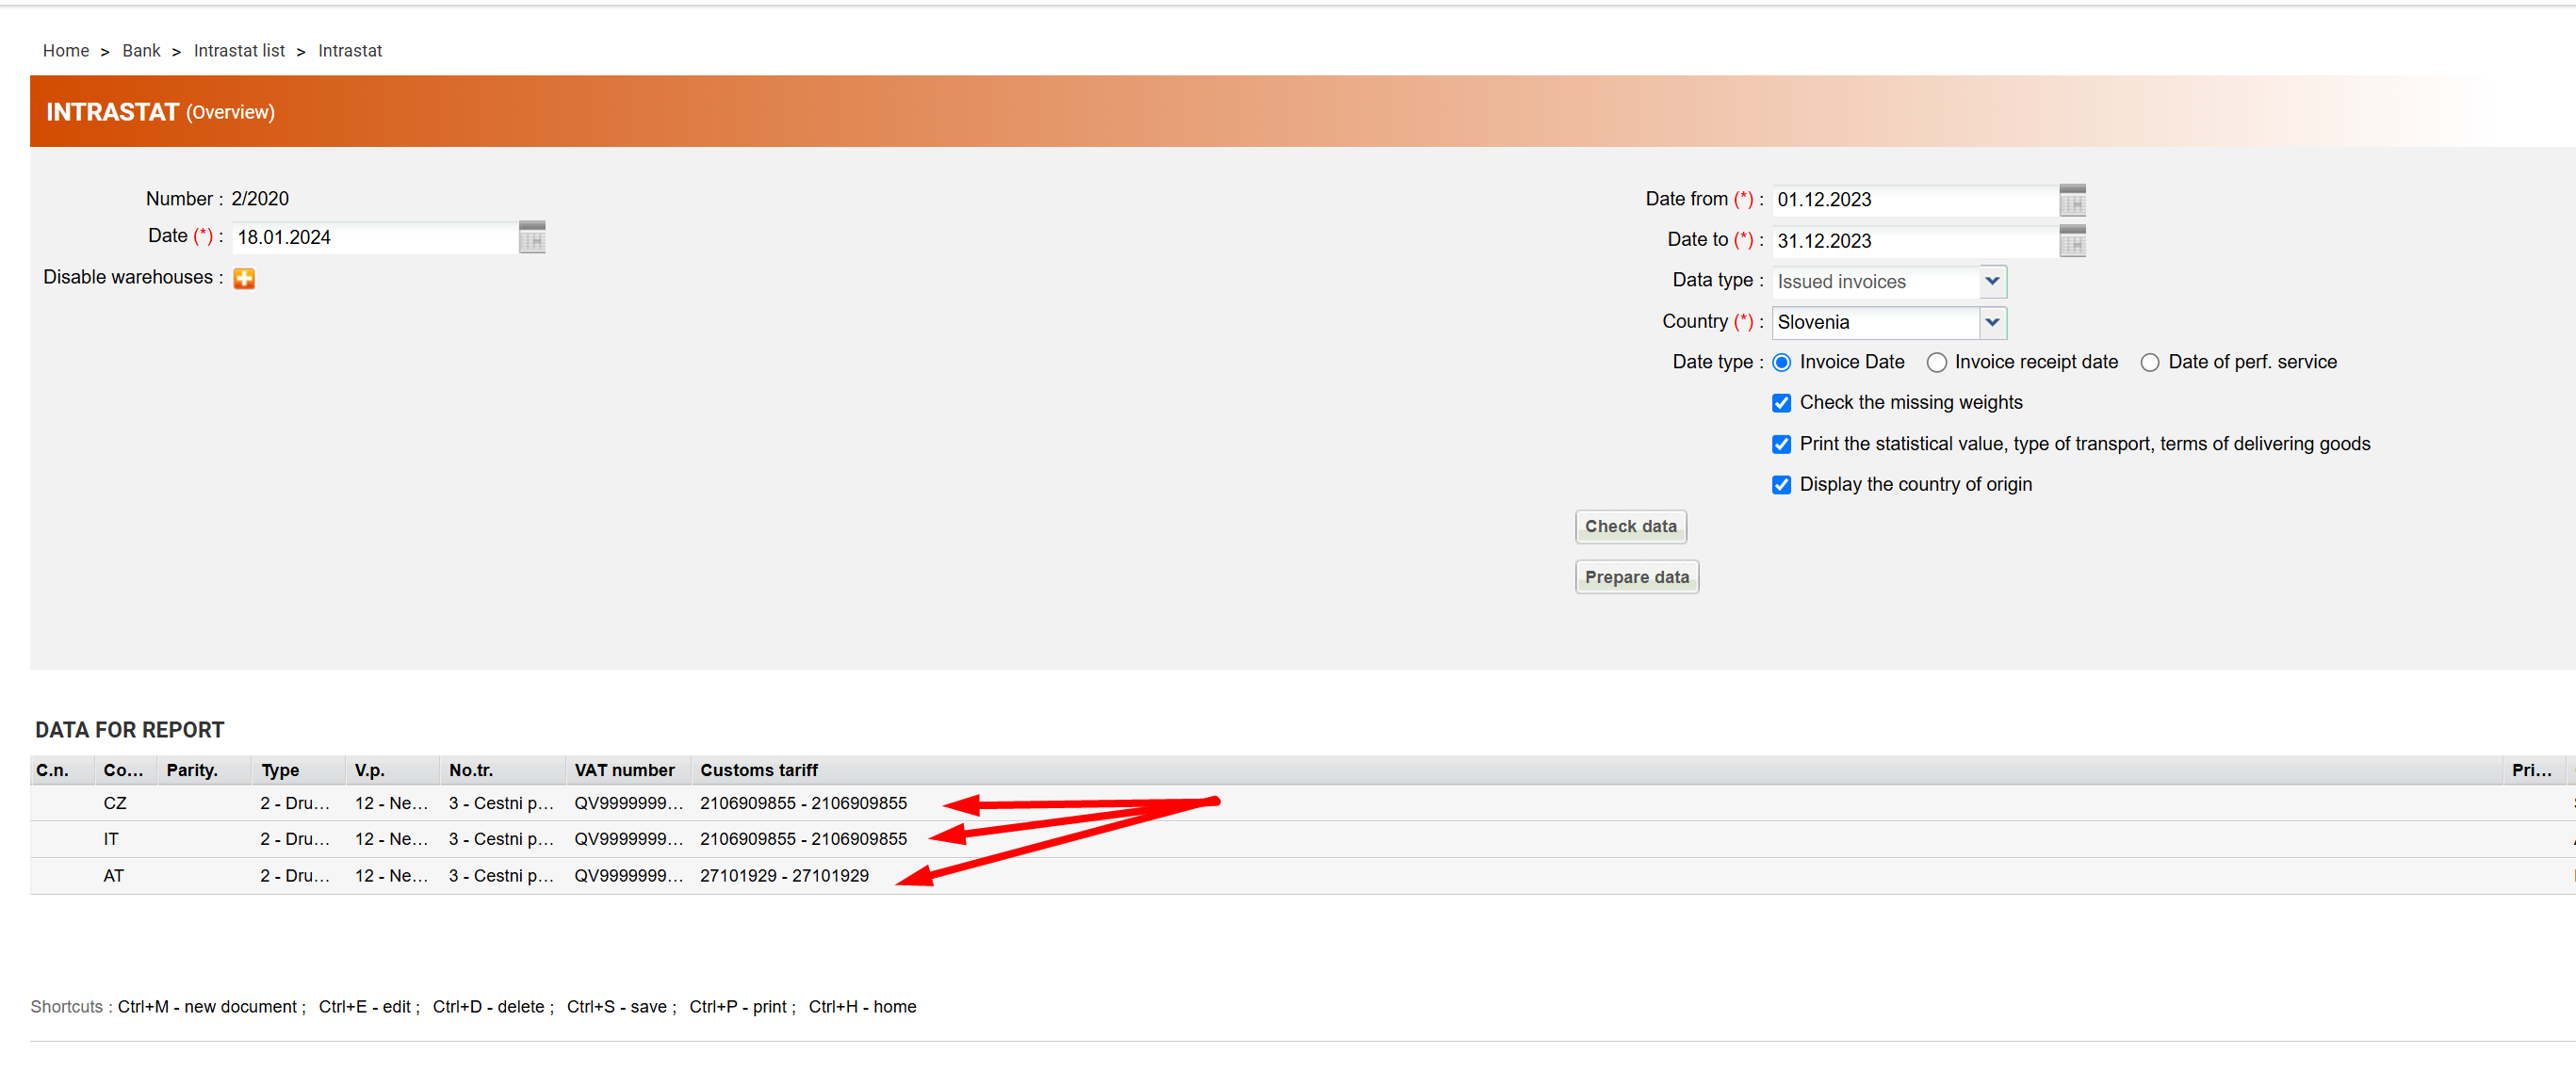Uncheck Check the missing weights checkbox
The width and height of the screenshot is (2576, 1070).
pos(1781,403)
